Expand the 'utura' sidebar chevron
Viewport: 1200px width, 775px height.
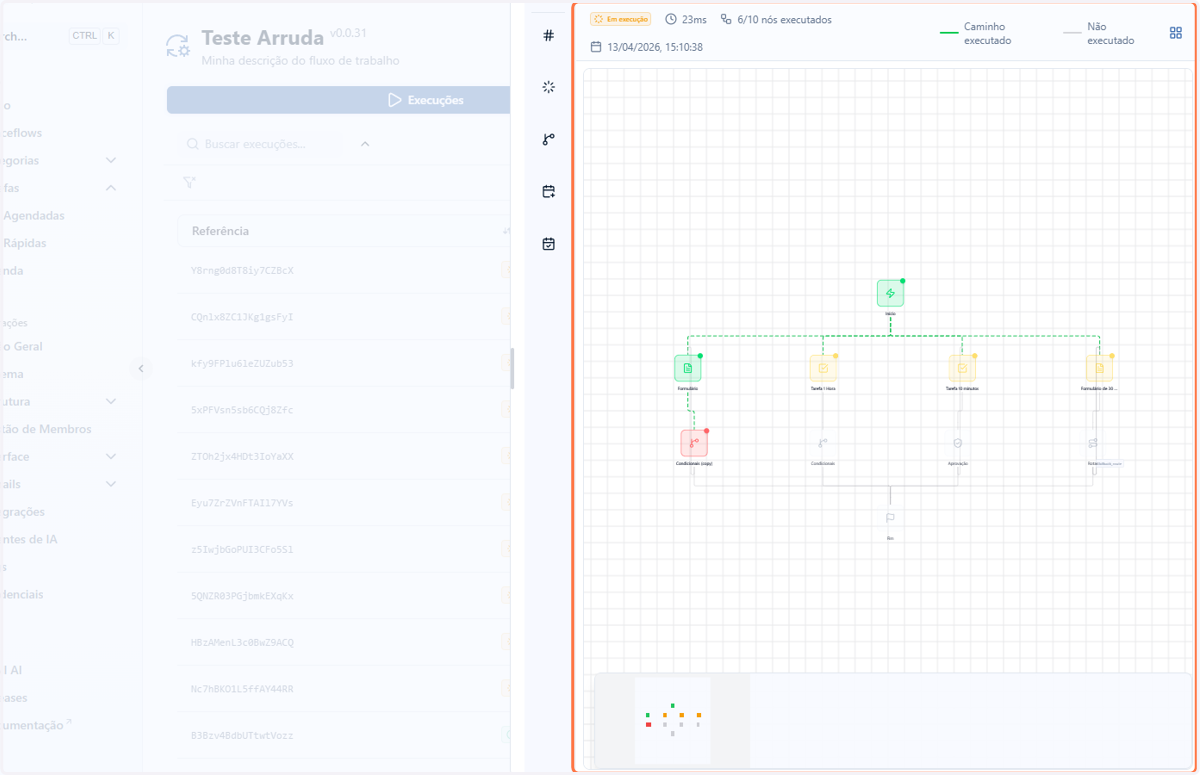(x=111, y=401)
